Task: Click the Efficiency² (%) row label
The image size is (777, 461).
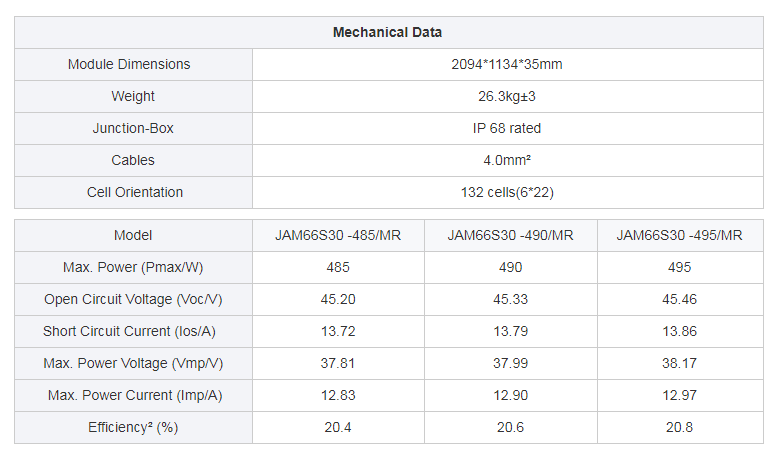Action: [x=133, y=427]
